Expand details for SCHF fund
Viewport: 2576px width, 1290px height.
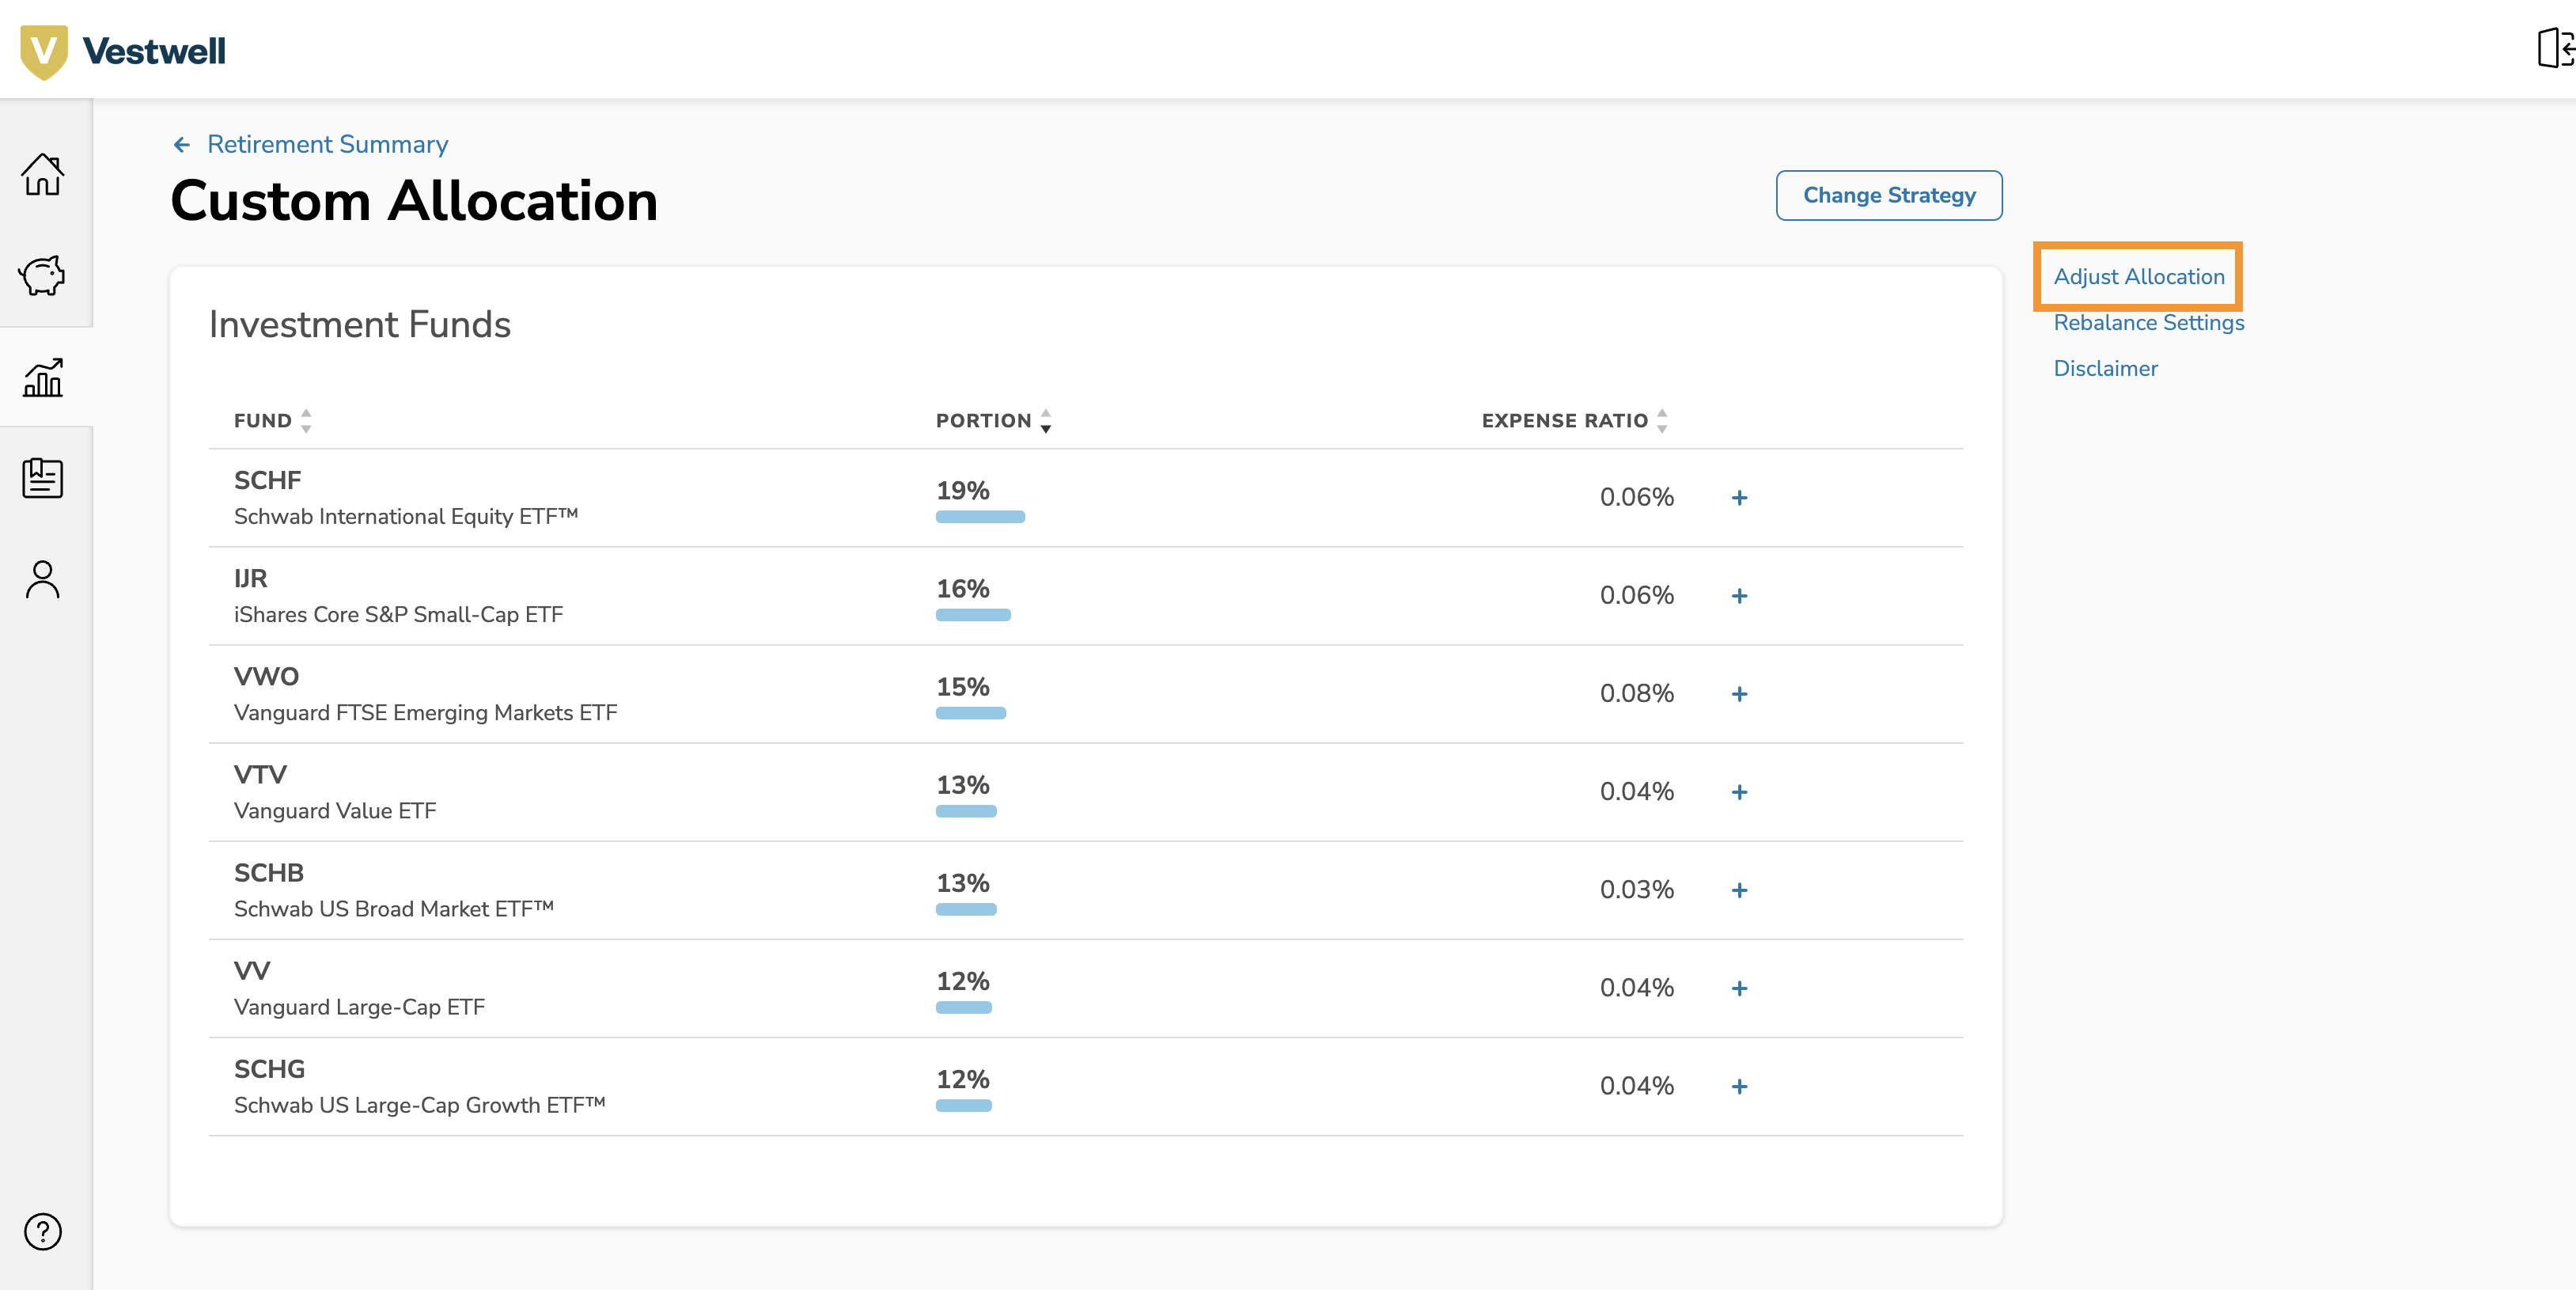[1740, 497]
